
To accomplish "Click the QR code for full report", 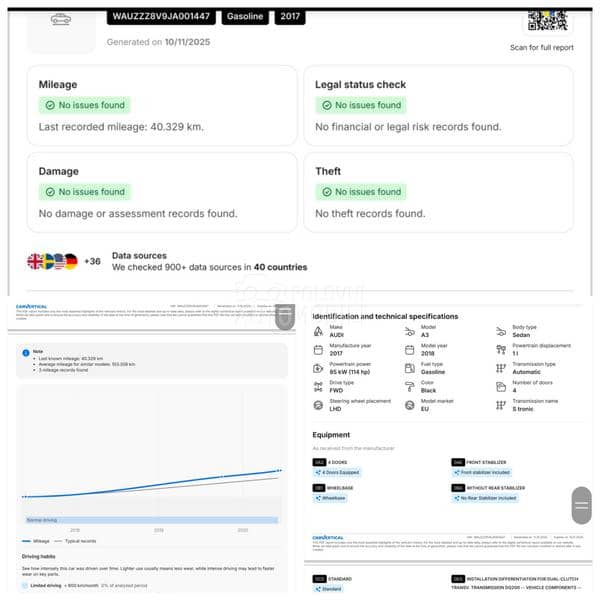I will point(546,18).
